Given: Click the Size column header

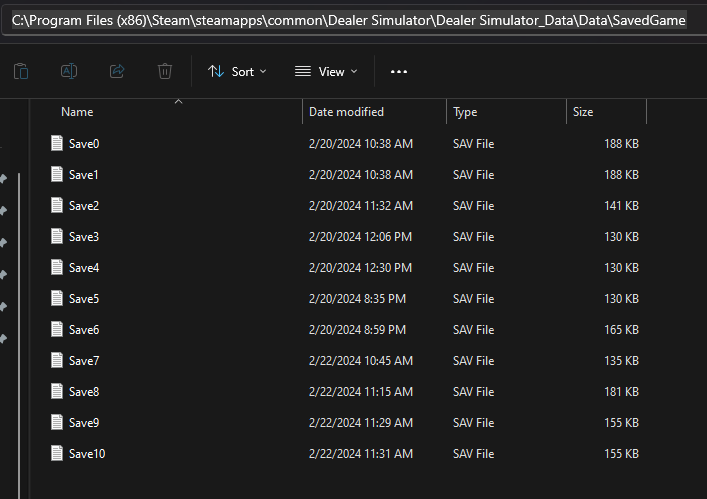Looking at the screenshot, I should coord(583,112).
